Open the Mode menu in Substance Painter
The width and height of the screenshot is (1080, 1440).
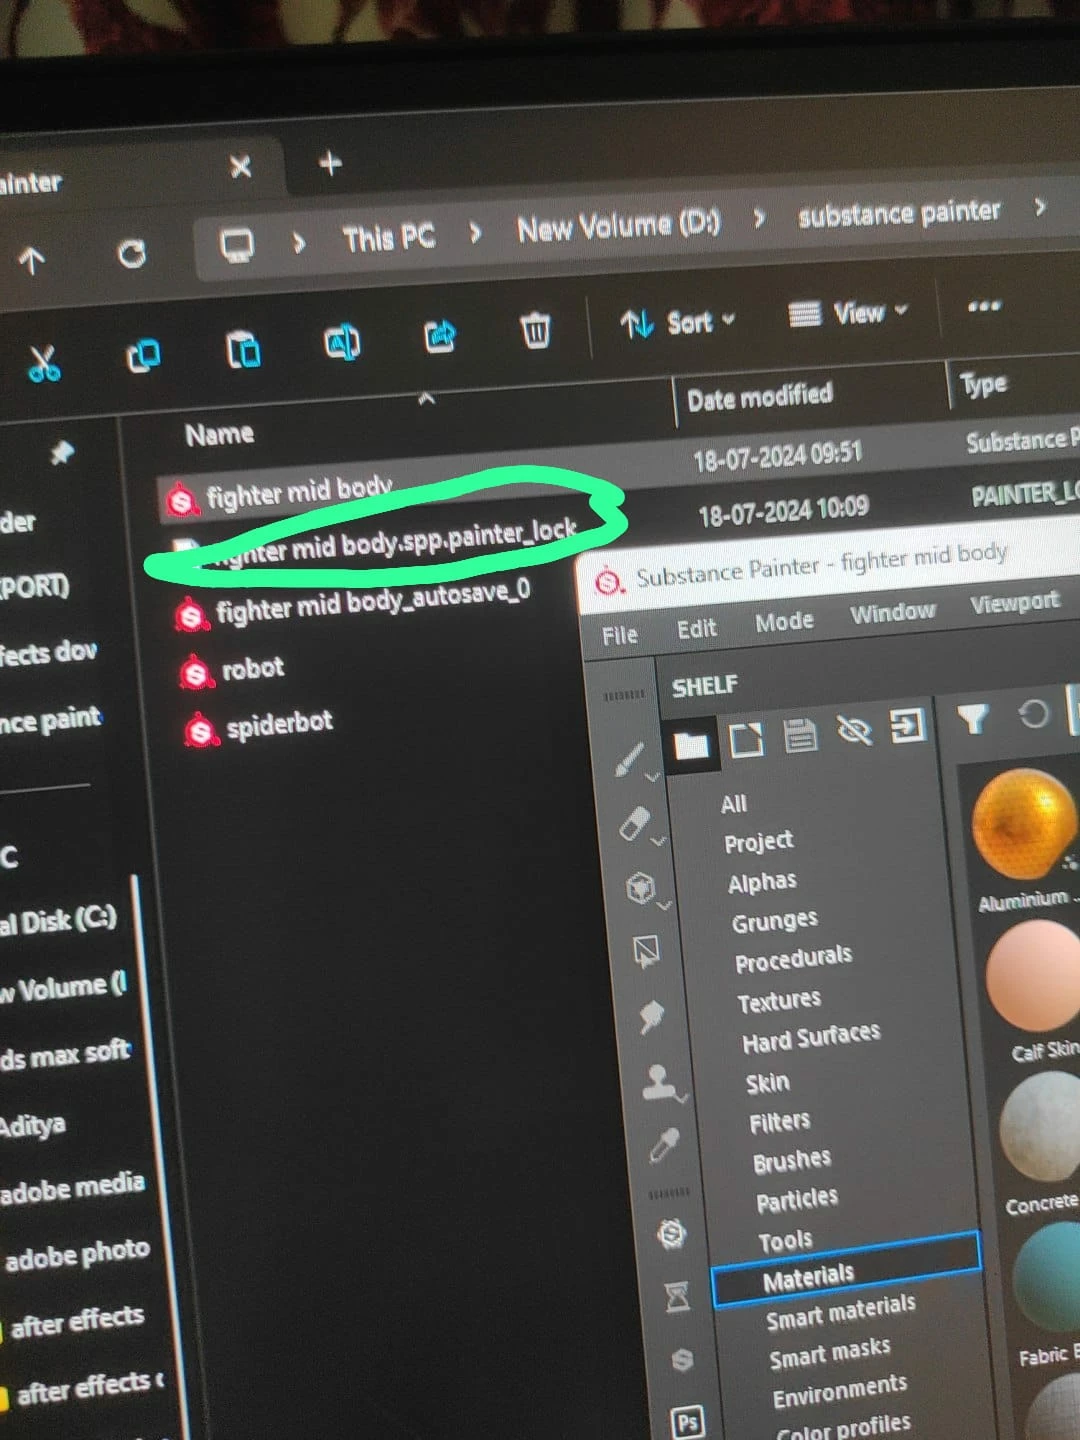point(784,622)
